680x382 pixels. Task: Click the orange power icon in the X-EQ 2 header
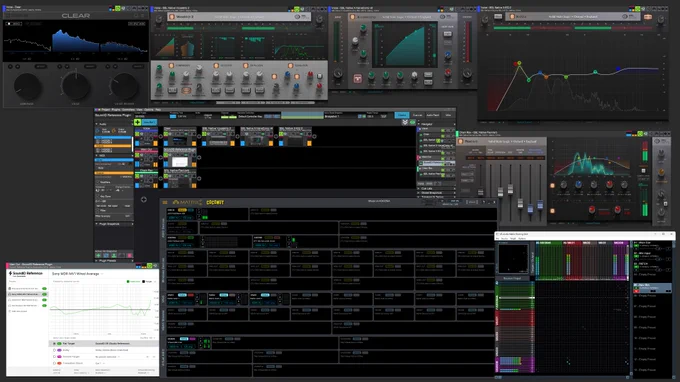tap(512, 16)
